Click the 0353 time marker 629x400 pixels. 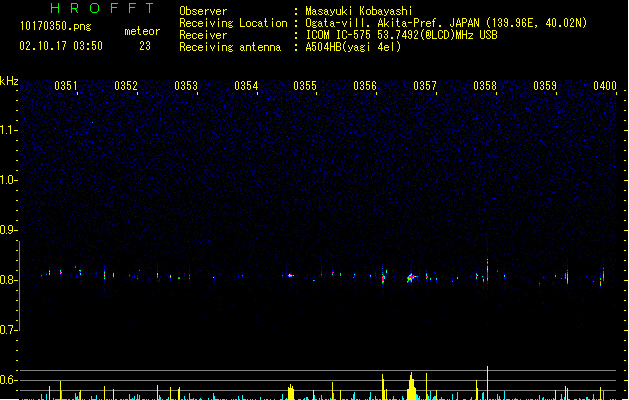click(186, 86)
